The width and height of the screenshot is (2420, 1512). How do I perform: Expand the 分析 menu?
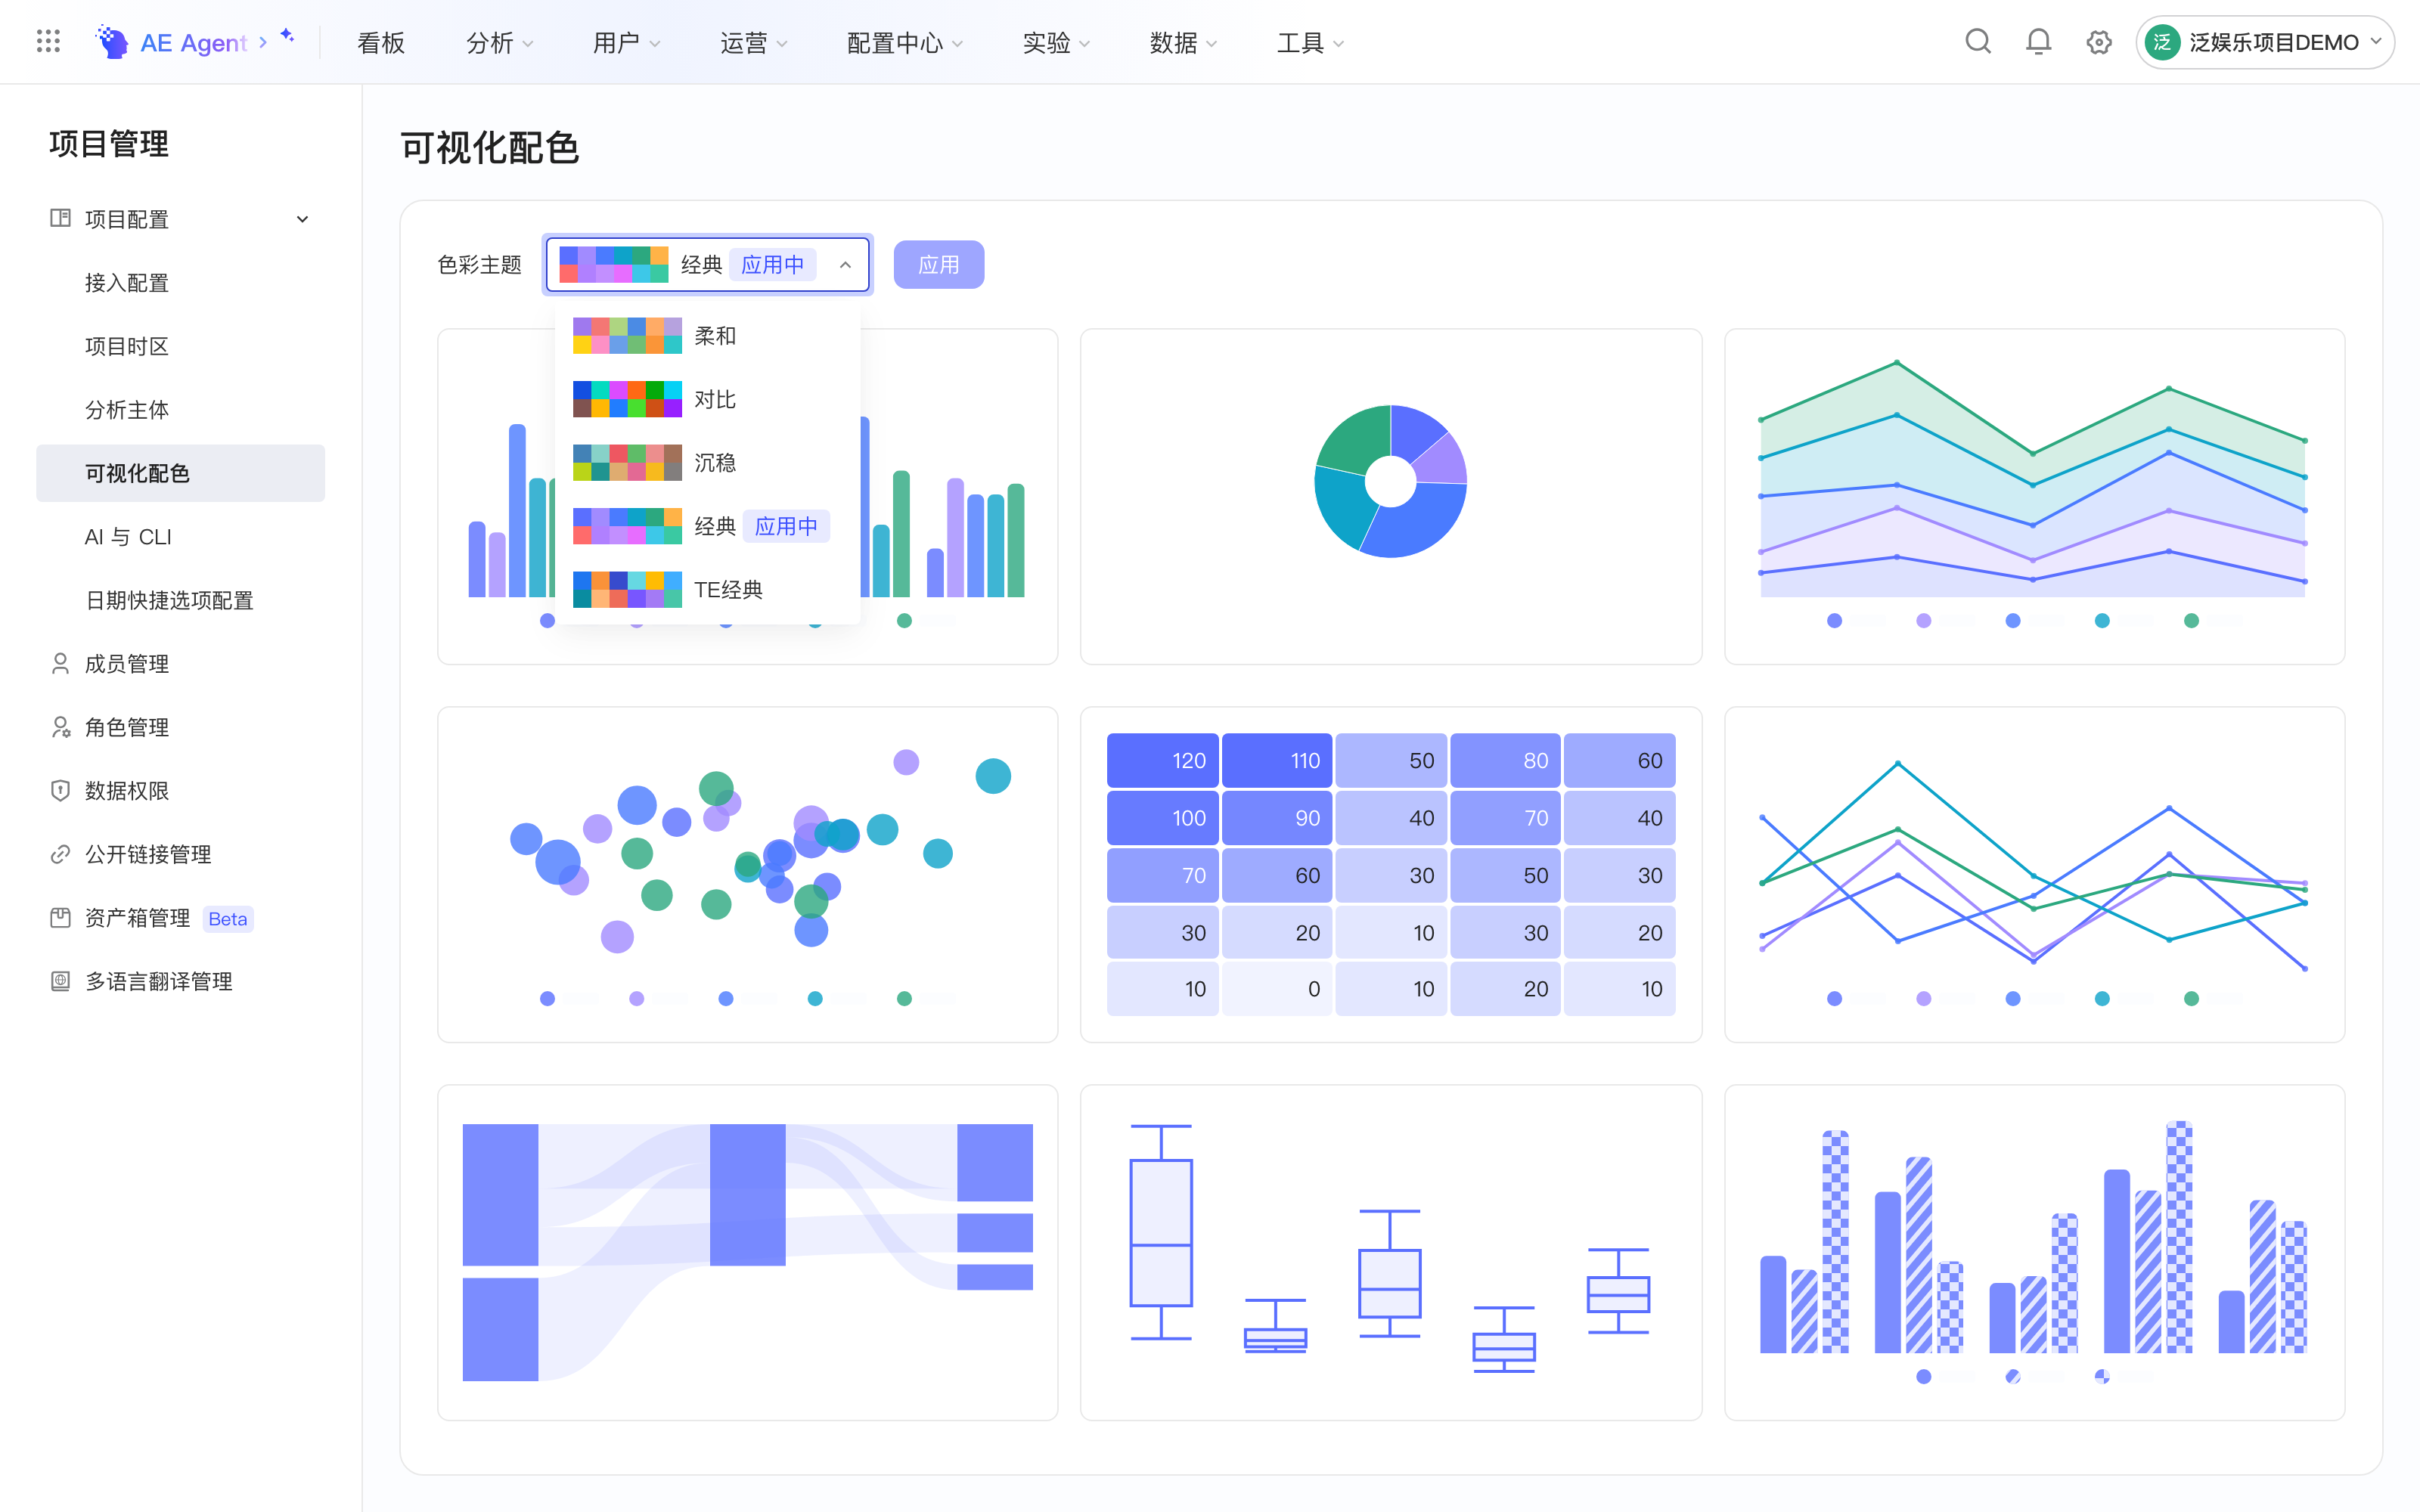point(500,43)
